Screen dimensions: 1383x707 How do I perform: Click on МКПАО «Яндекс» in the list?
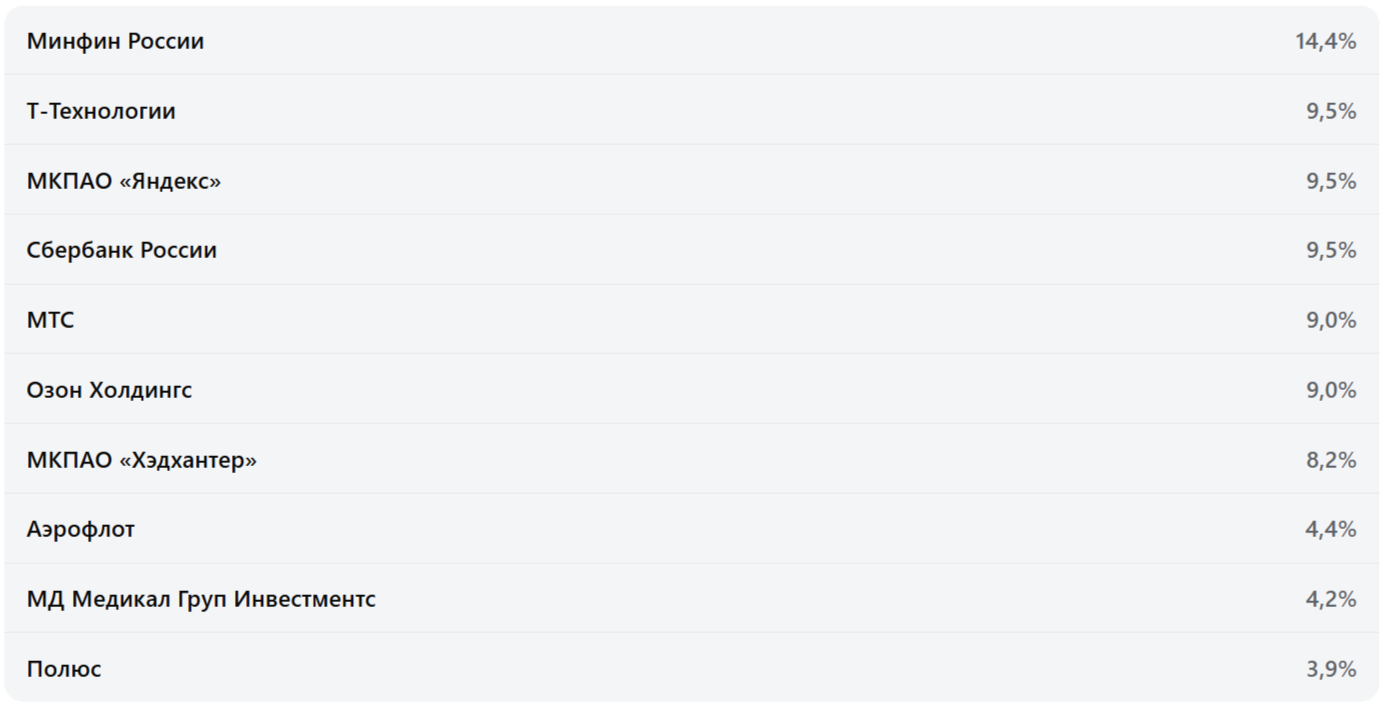pos(124,181)
